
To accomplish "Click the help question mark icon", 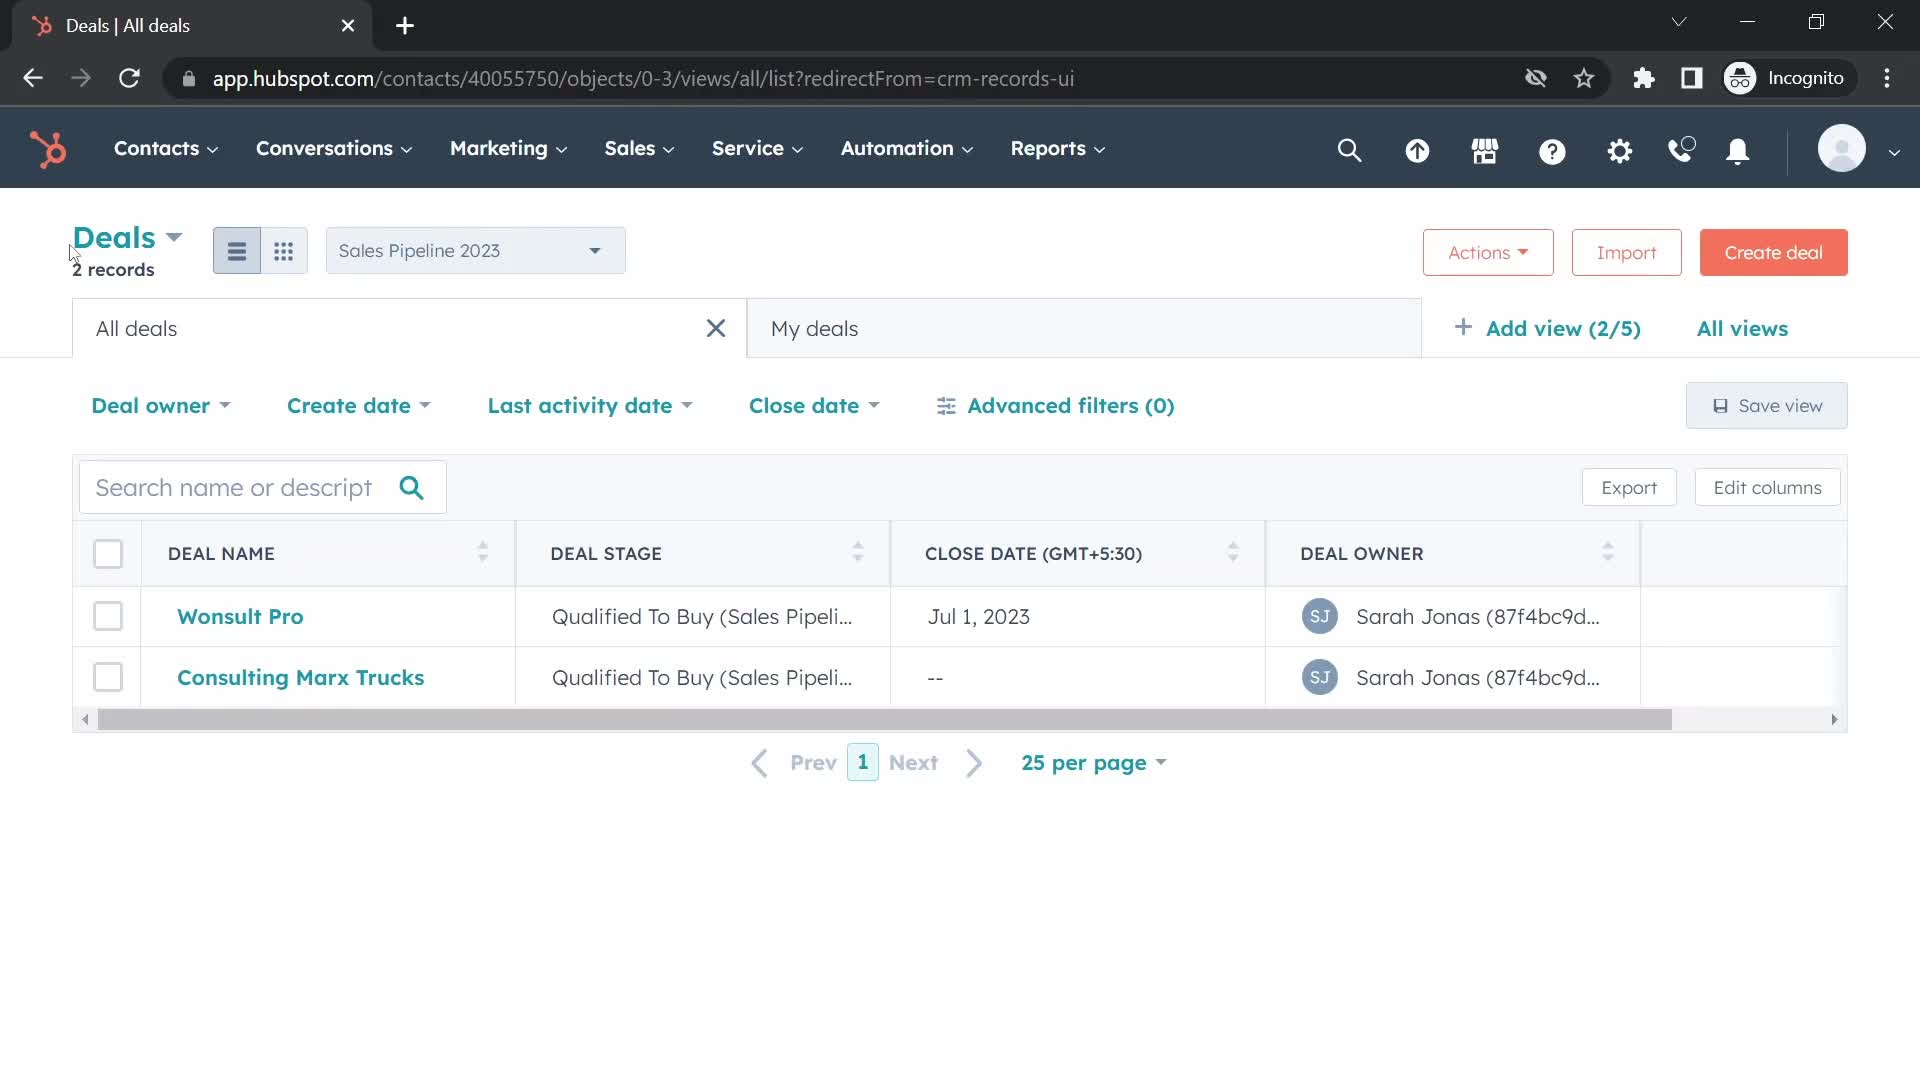I will (x=1551, y=149).
